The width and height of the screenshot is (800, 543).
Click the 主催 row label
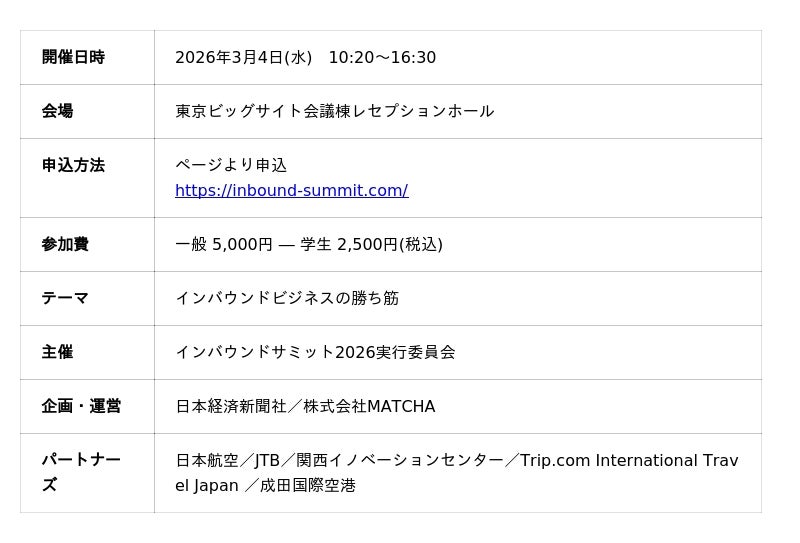pyautogui.click(x=57, y=352)
